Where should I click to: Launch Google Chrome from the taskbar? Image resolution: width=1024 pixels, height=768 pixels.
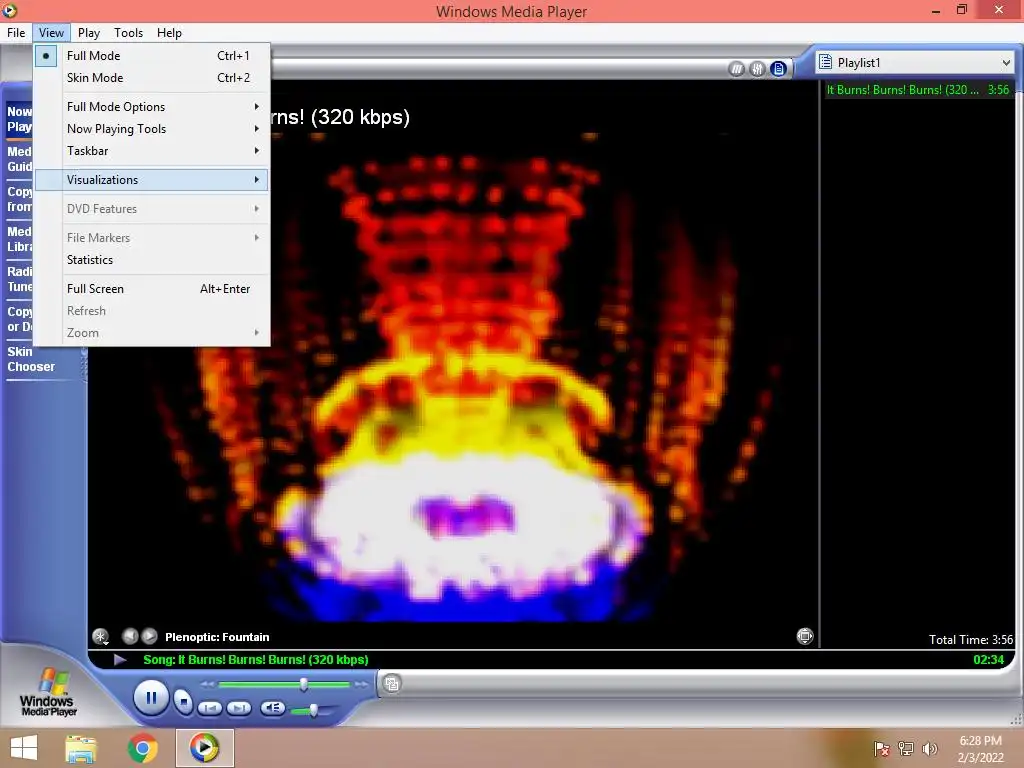(x=142, y=748)
